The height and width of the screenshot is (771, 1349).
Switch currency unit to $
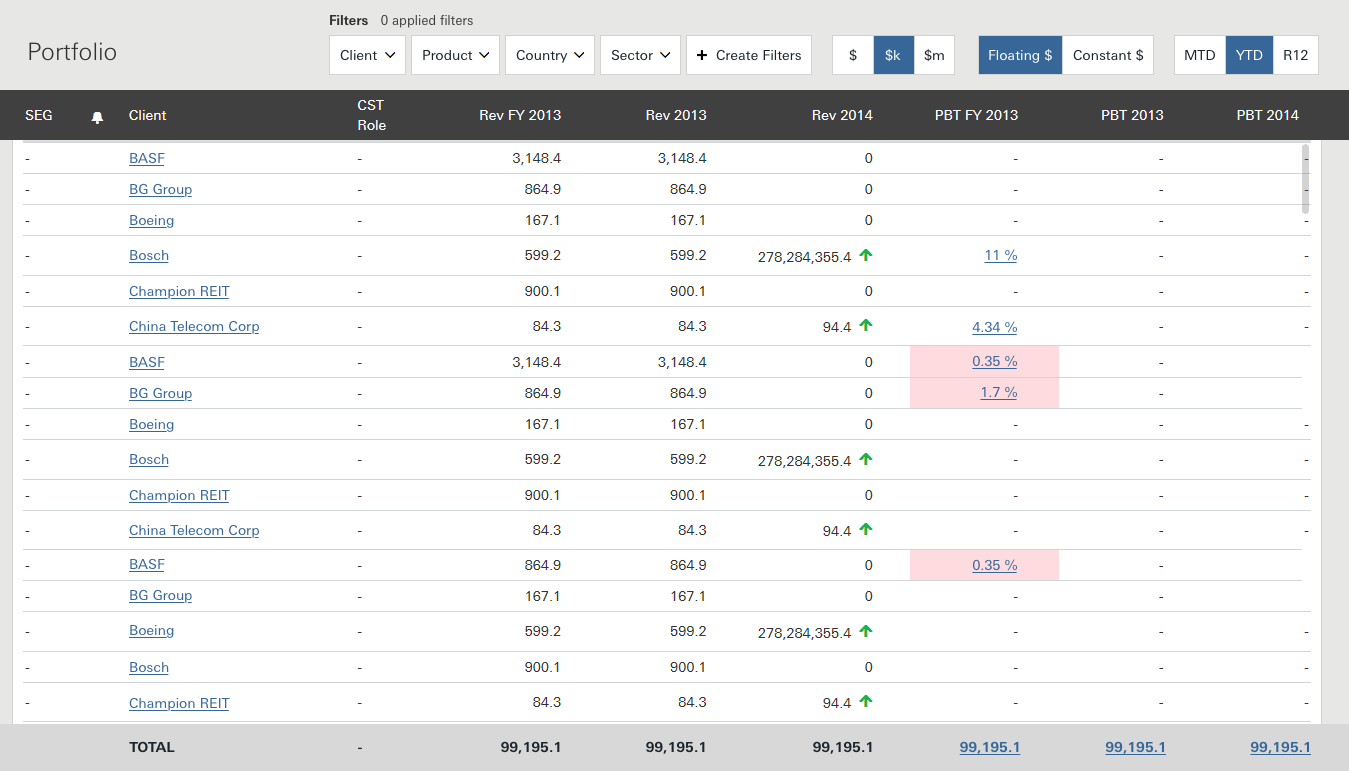(853, 55)
